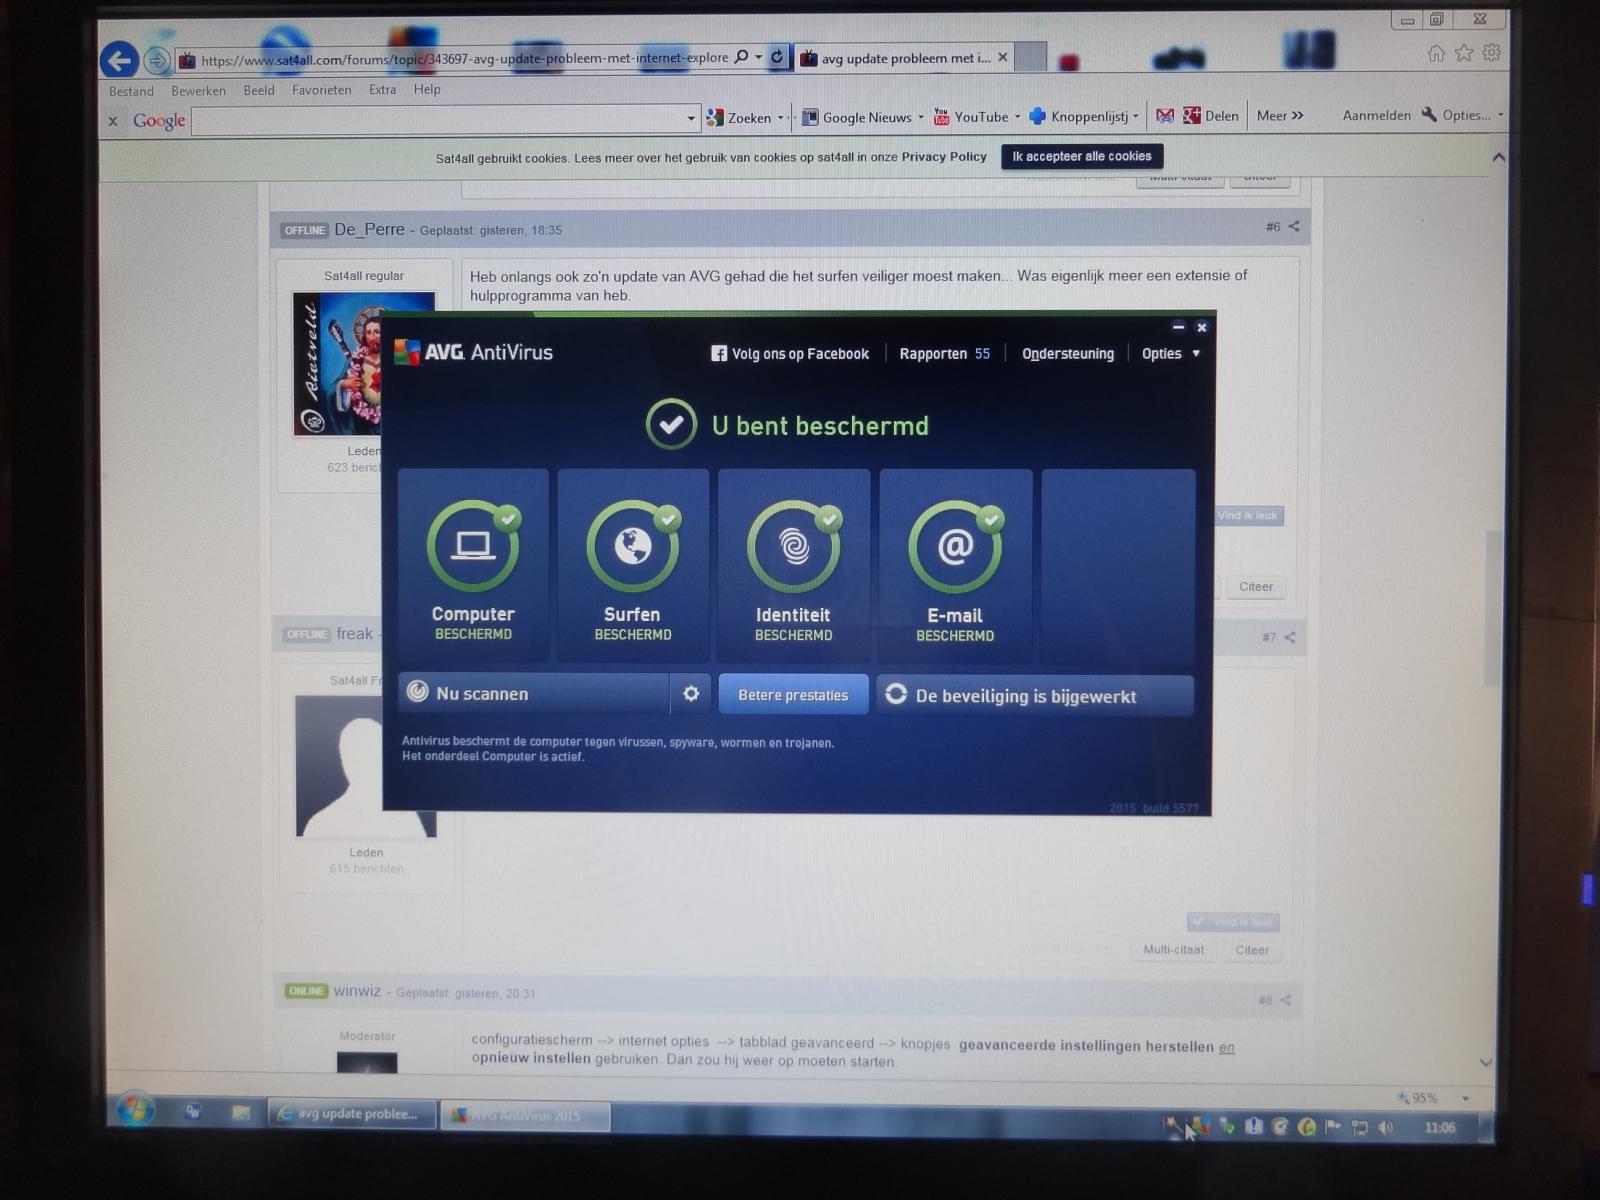
Task: Start a scan with Nu scannen
Action: (x=534, y=694)
